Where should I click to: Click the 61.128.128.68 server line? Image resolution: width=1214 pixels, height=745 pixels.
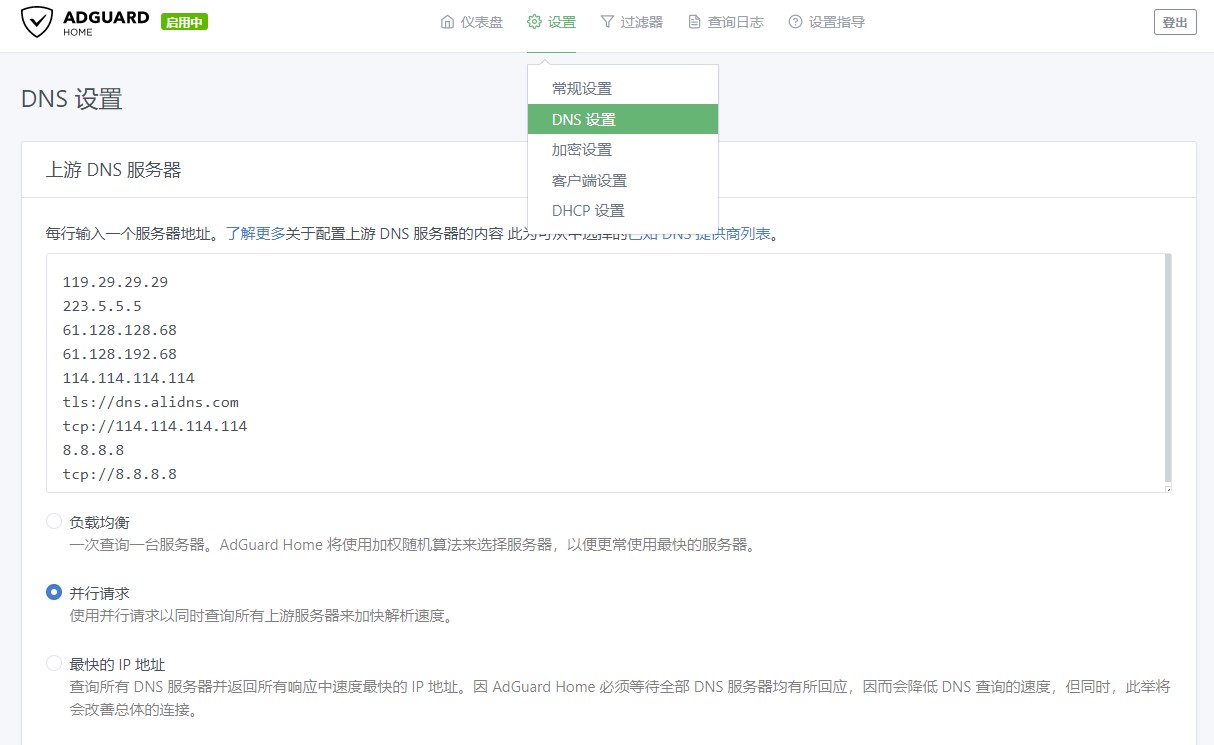pos(119,330)
